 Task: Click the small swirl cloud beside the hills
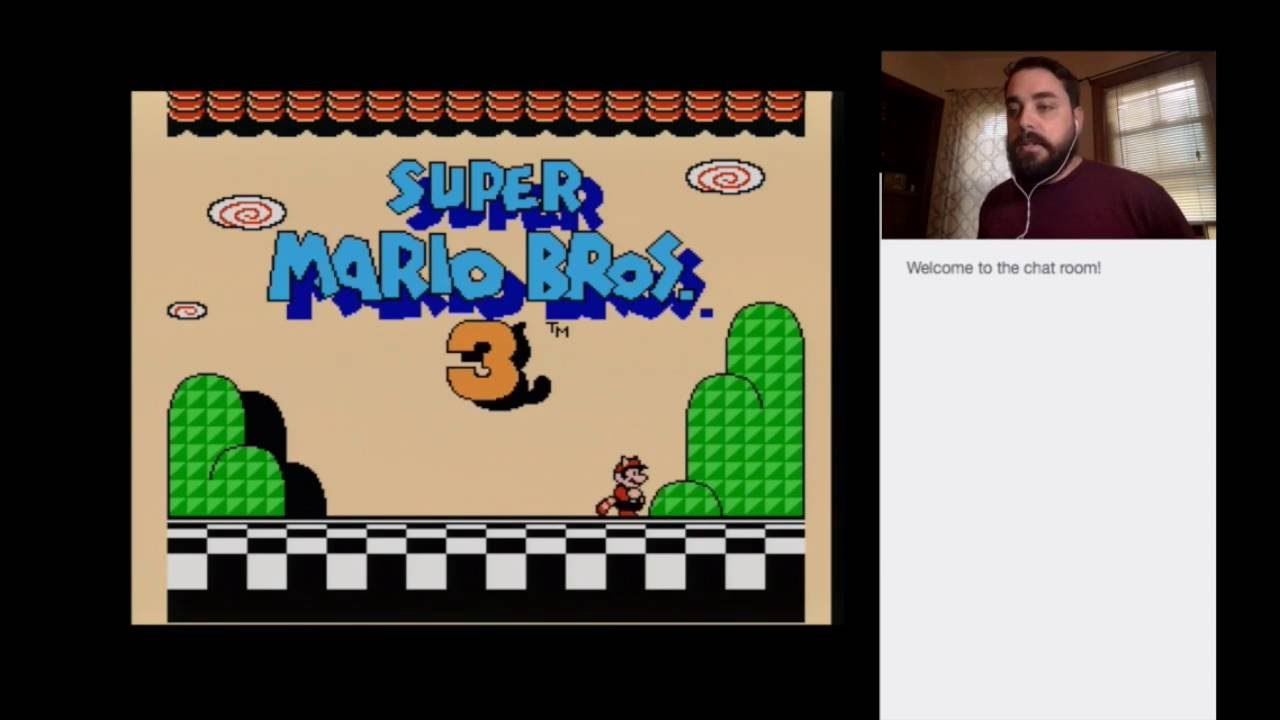pyautogui.click(x=187, y=311)
